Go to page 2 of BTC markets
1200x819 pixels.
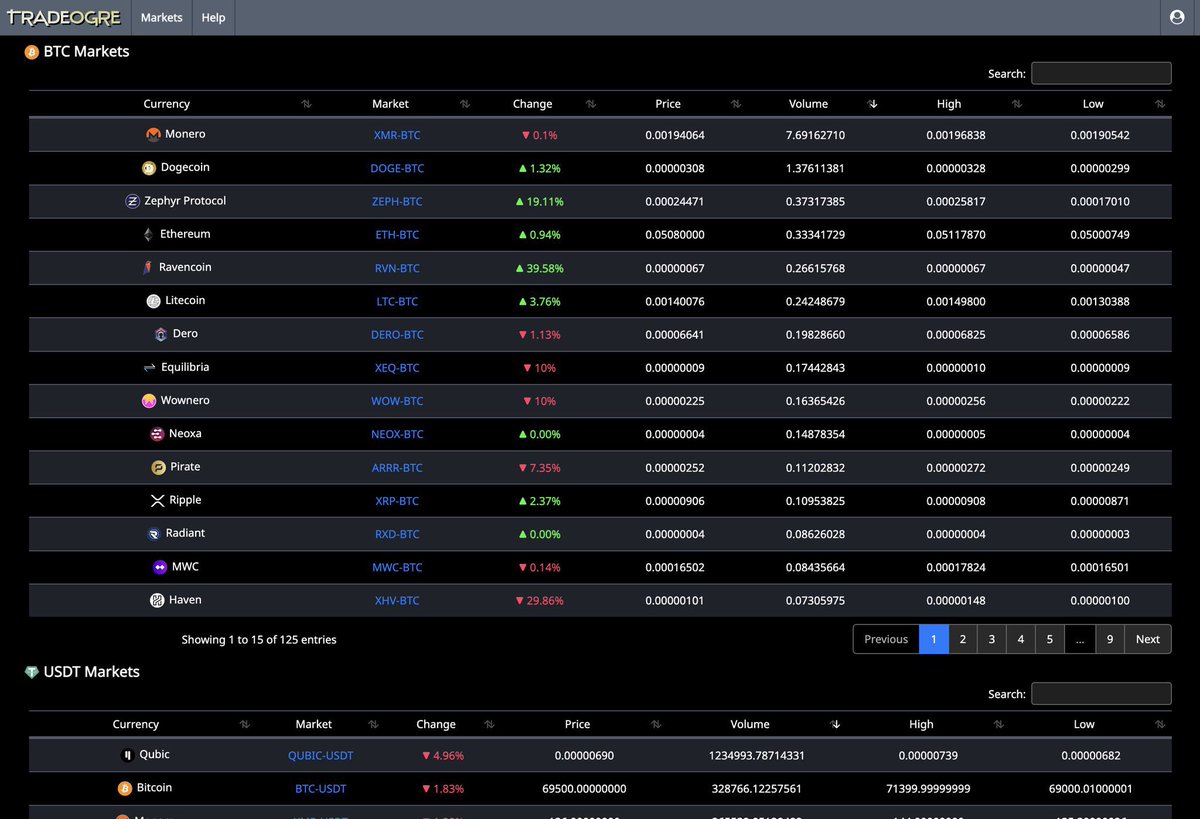point(963,639)
